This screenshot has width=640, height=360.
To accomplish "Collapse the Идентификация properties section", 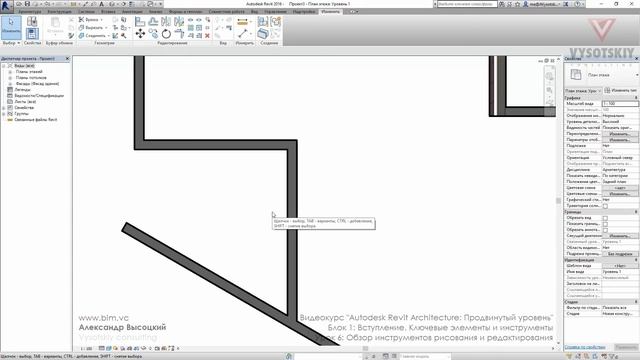I will click(636, 260).
